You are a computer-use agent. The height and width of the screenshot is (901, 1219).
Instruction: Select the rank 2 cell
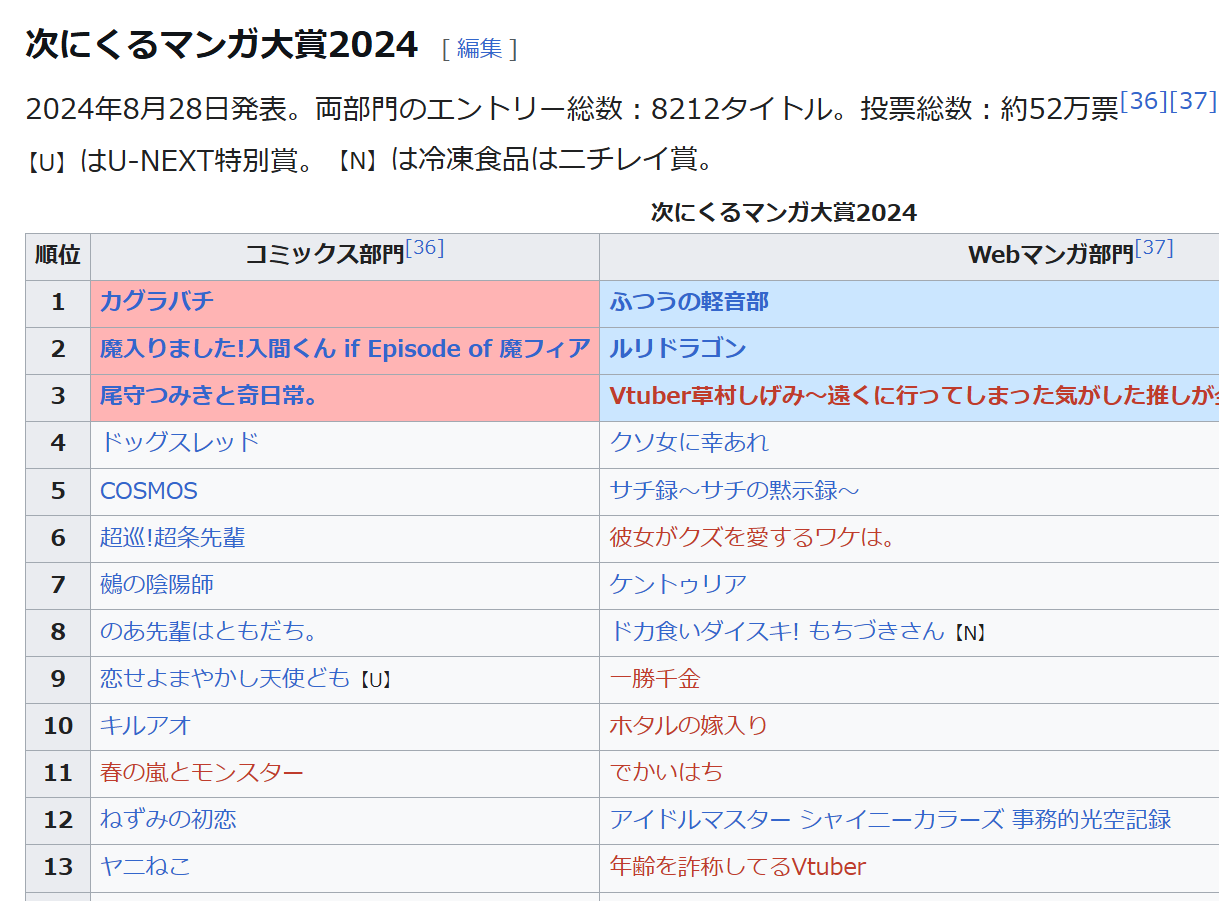click(x=58, y=350)
